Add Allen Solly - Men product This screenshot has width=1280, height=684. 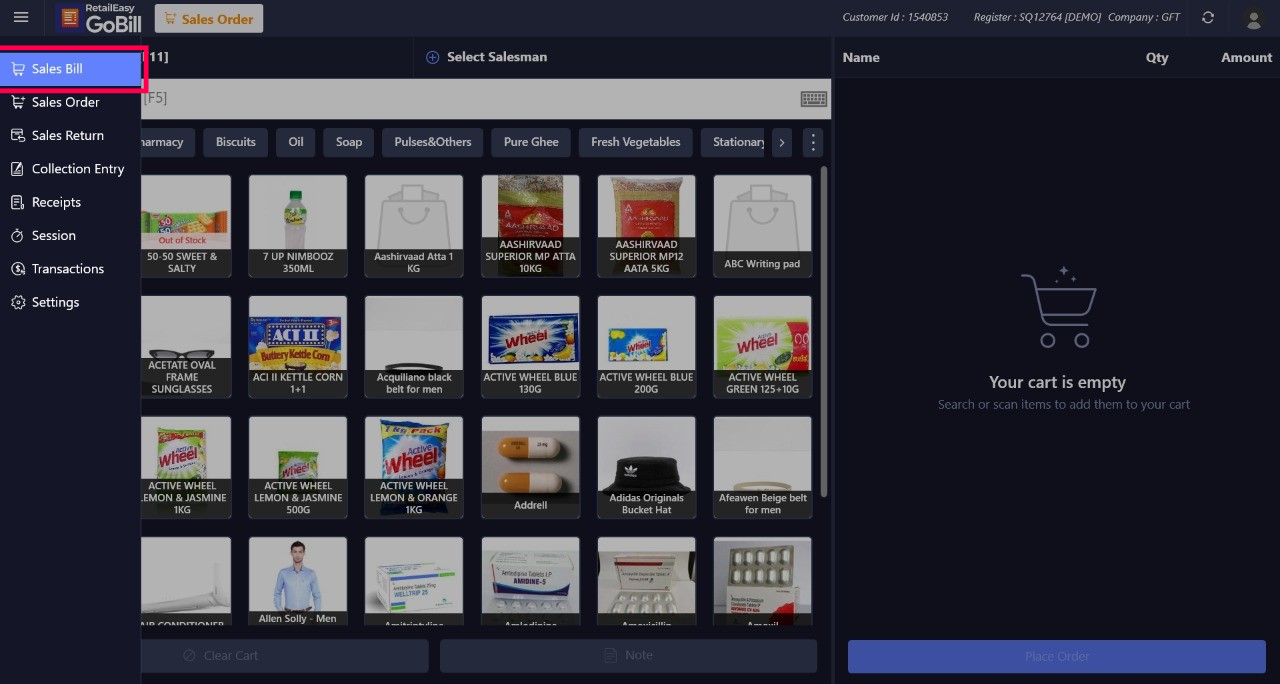pos(298,582)
